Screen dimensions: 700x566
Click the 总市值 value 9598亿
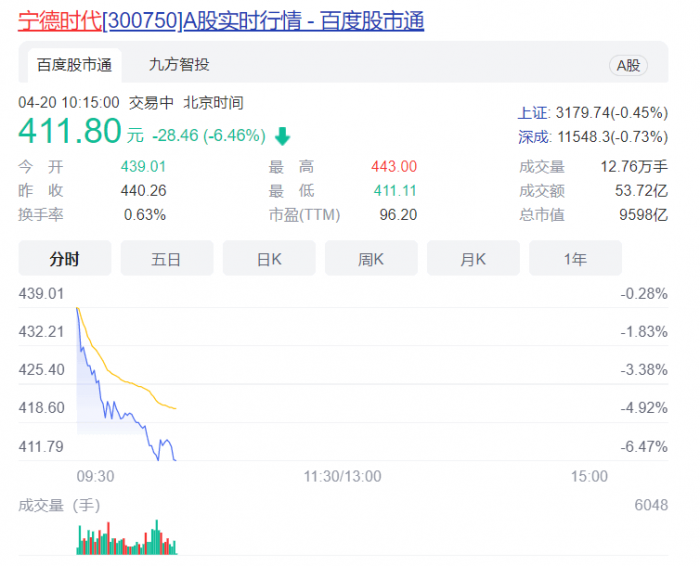point(643,215)
